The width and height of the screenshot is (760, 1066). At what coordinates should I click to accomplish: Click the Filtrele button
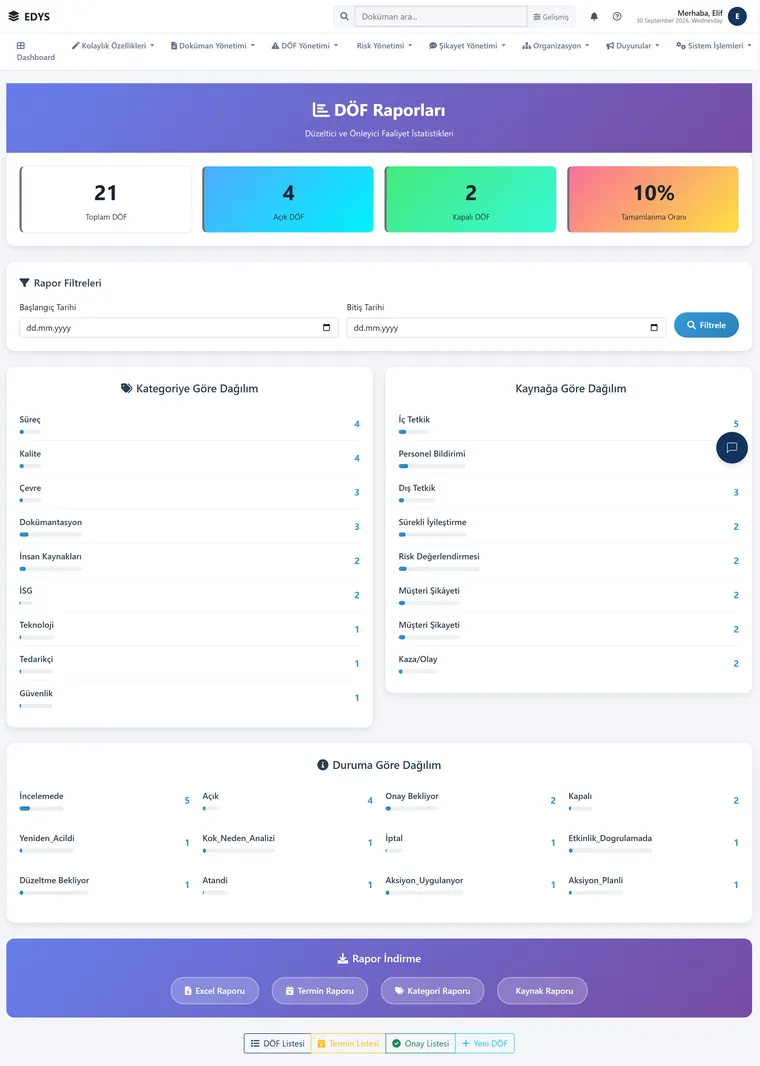[706, 325]
